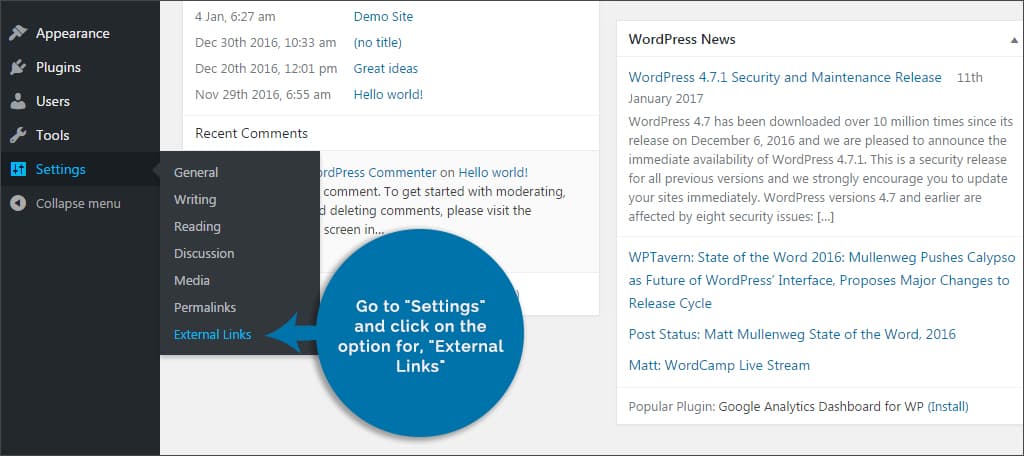
Task: Select Permalinks in Settings submenu
Action: coord(204,307)
